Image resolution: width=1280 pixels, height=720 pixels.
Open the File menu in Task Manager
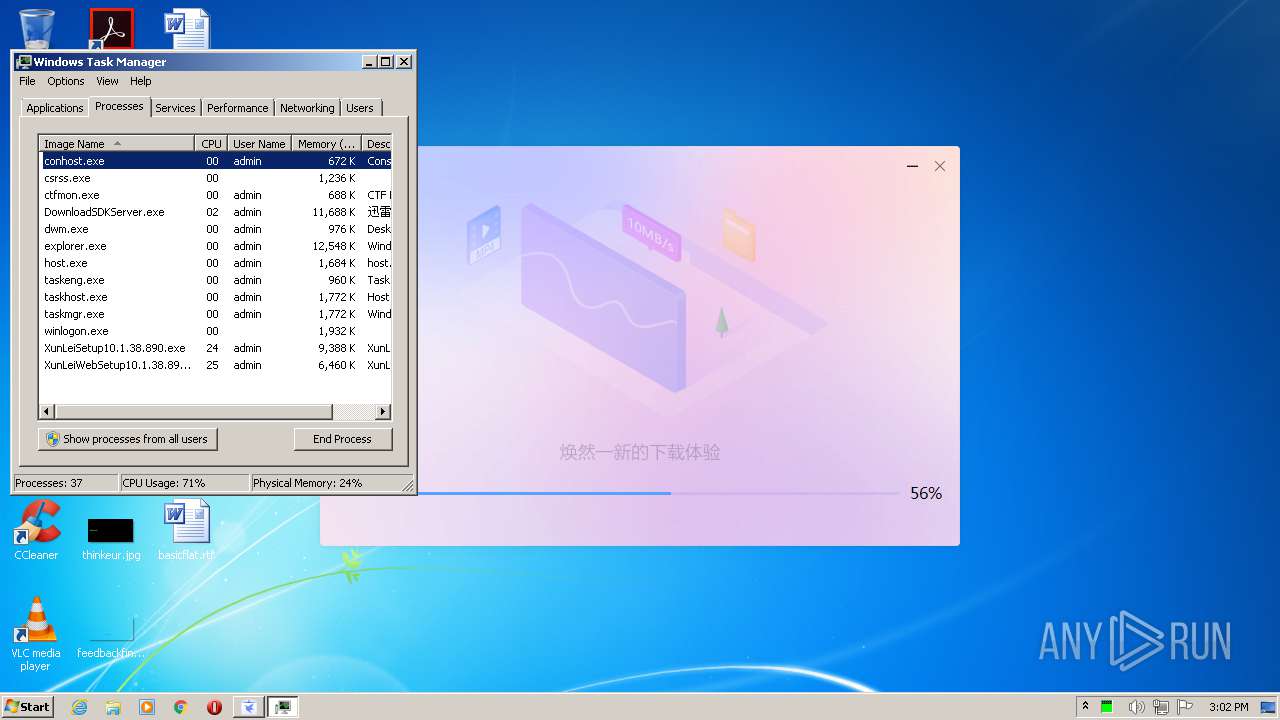click(27, 81)
